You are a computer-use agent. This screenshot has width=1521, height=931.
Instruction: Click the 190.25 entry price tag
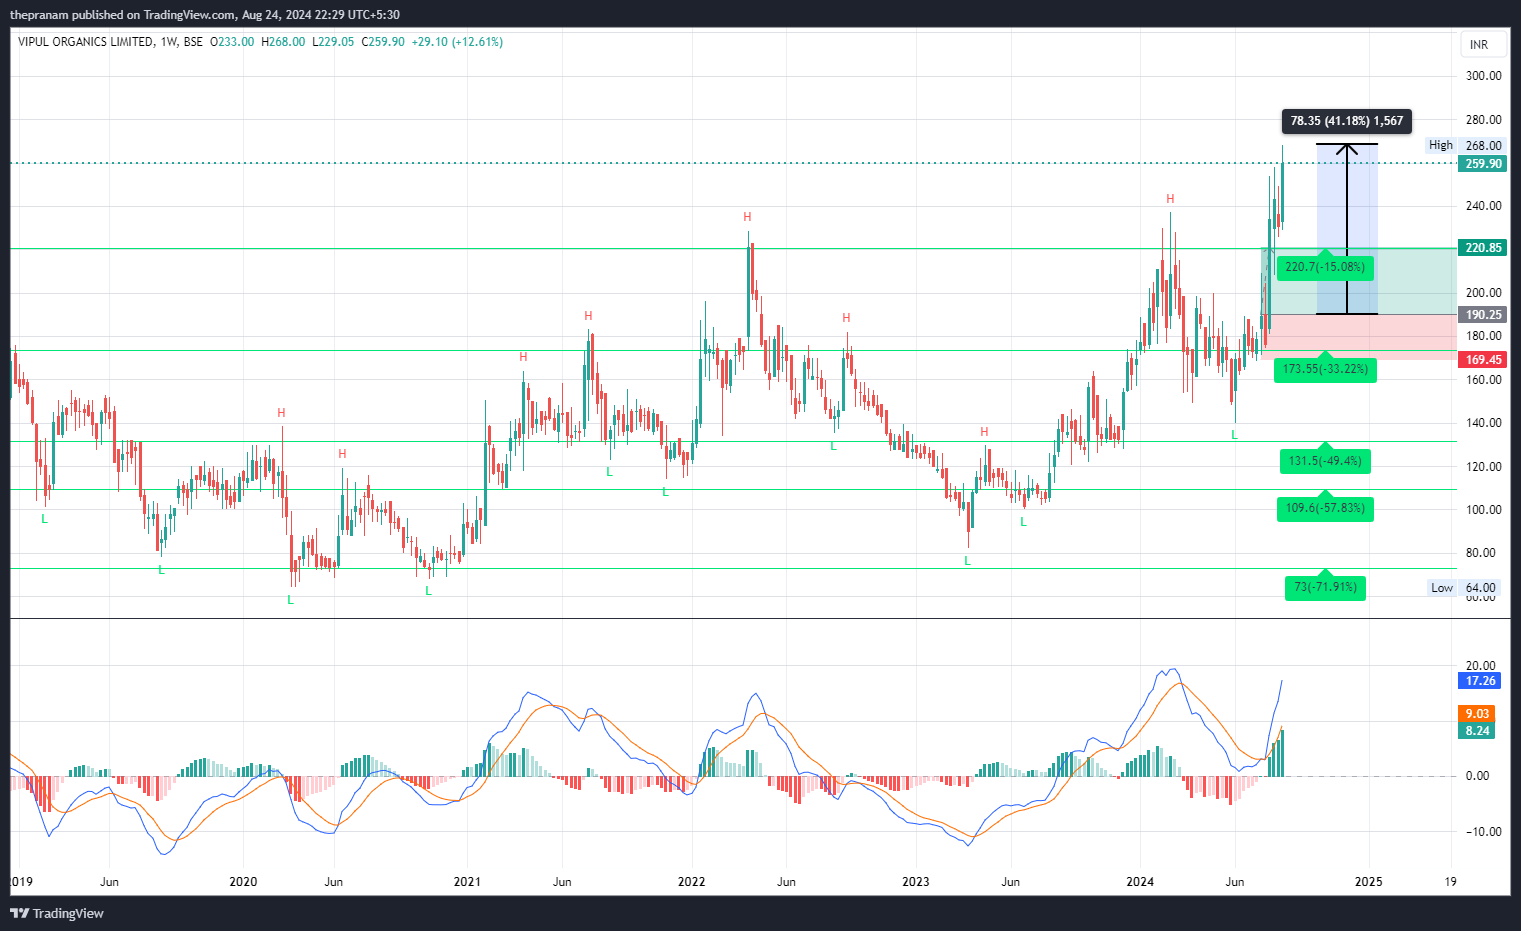coord(1482,315)
